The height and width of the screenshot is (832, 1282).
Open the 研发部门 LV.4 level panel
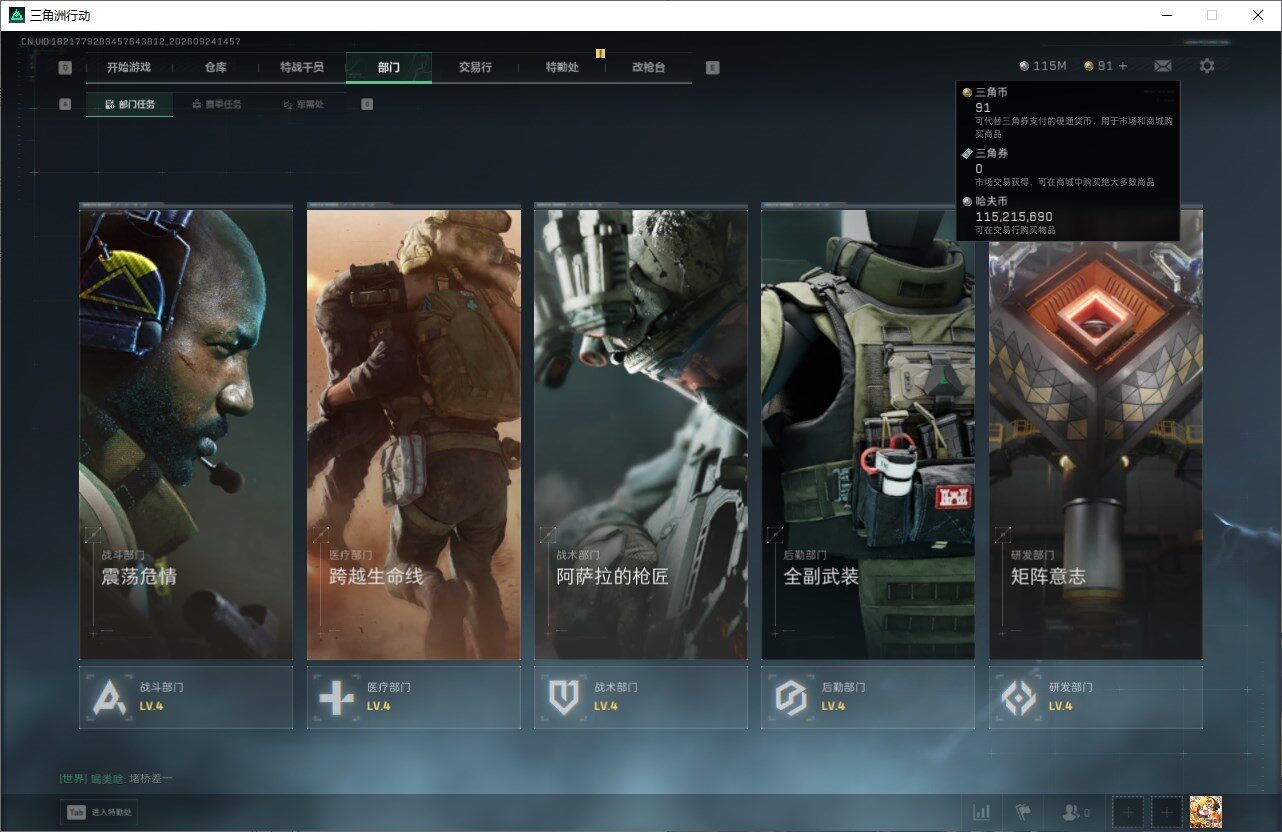point(1096,697)
